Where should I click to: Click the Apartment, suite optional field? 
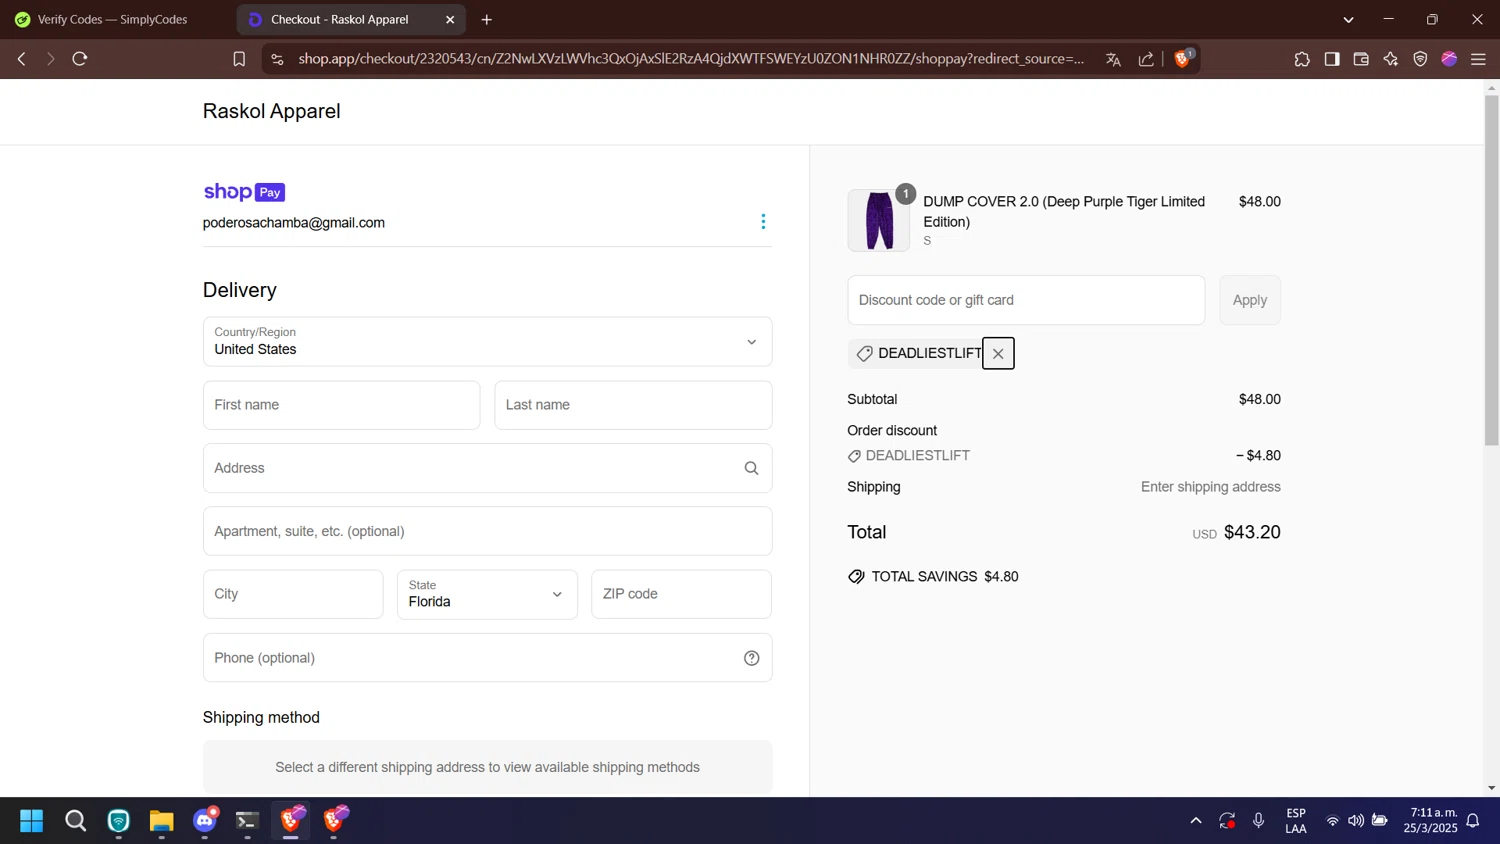pyautogui.click(x=488, y=531)
